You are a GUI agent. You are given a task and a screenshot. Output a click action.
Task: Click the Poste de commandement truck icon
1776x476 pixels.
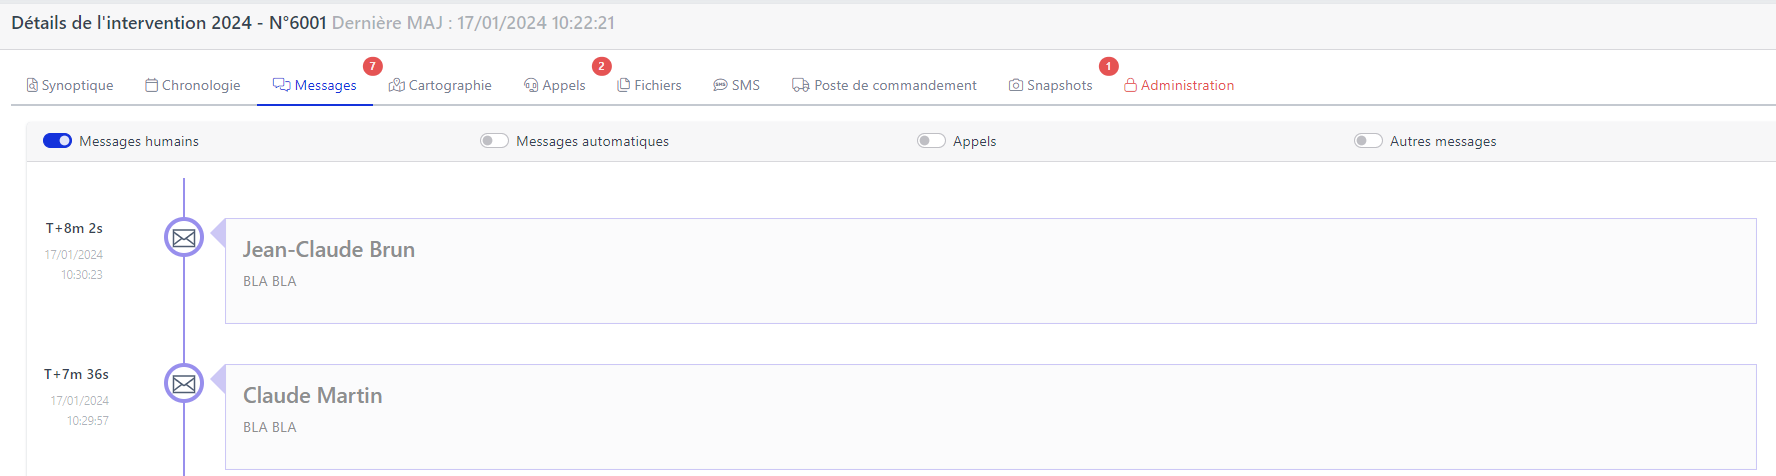pos(801,85)
